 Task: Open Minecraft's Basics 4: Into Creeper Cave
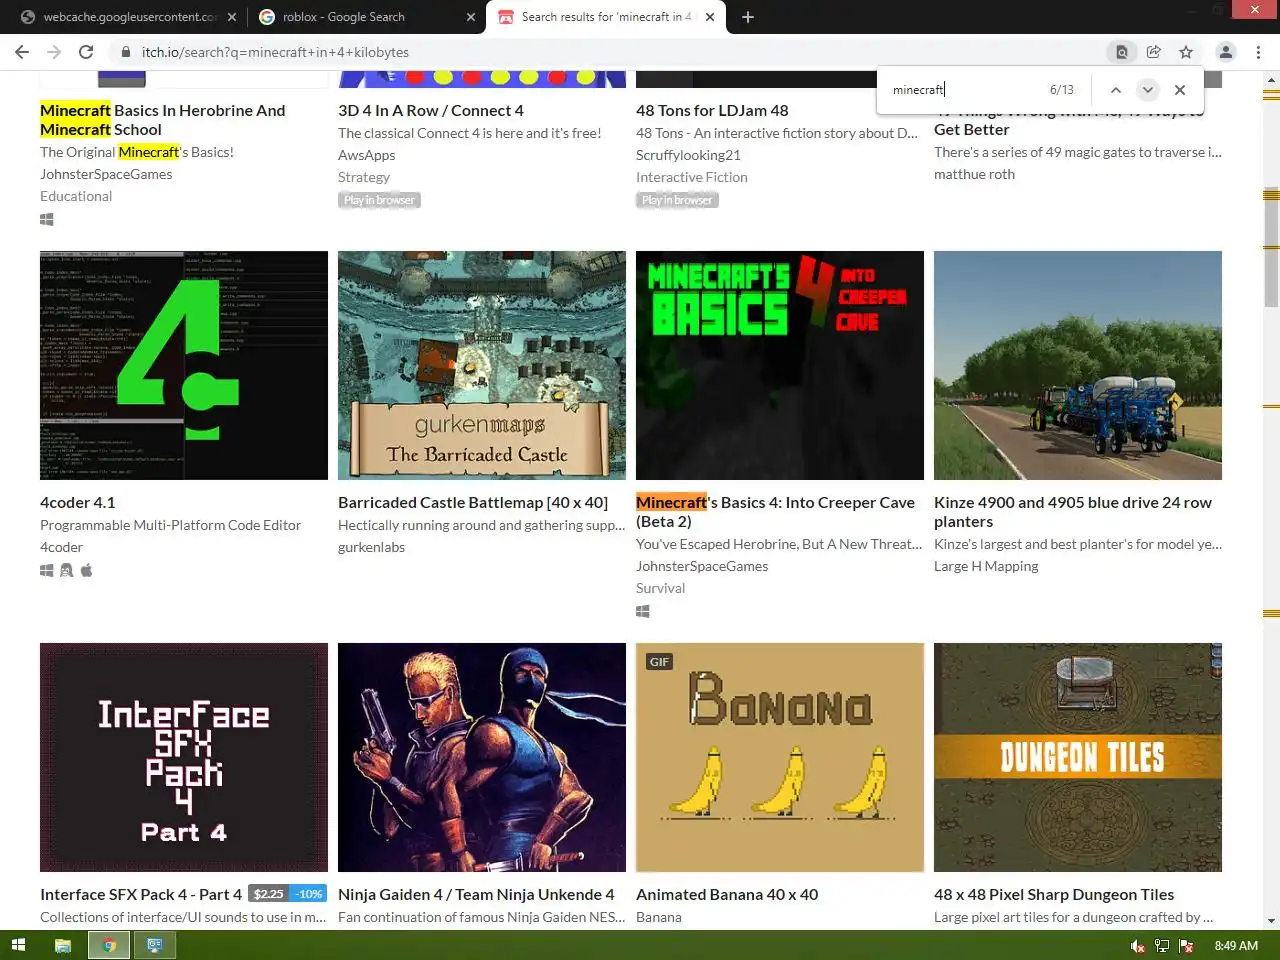(775, 512)
